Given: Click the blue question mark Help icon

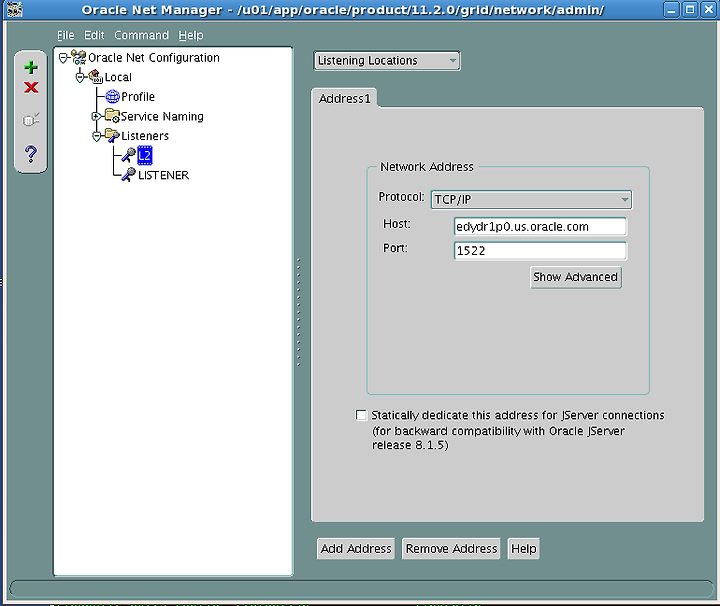Looking at the screenshot, I should tap(31, 154).
